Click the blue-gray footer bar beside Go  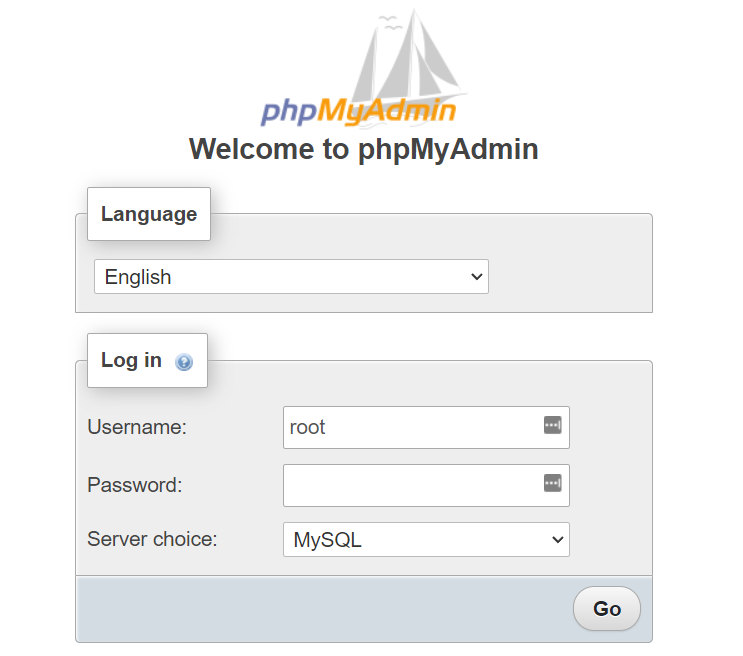pos(320,608)
